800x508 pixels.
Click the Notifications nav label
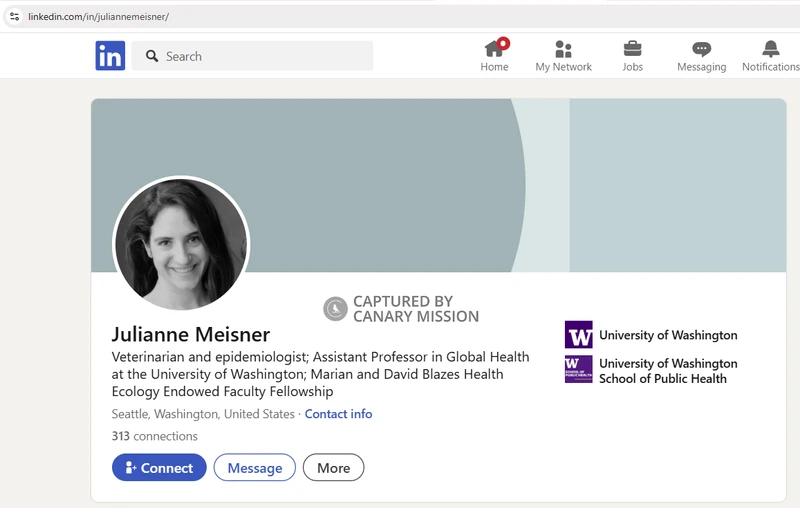pos(771,67)
